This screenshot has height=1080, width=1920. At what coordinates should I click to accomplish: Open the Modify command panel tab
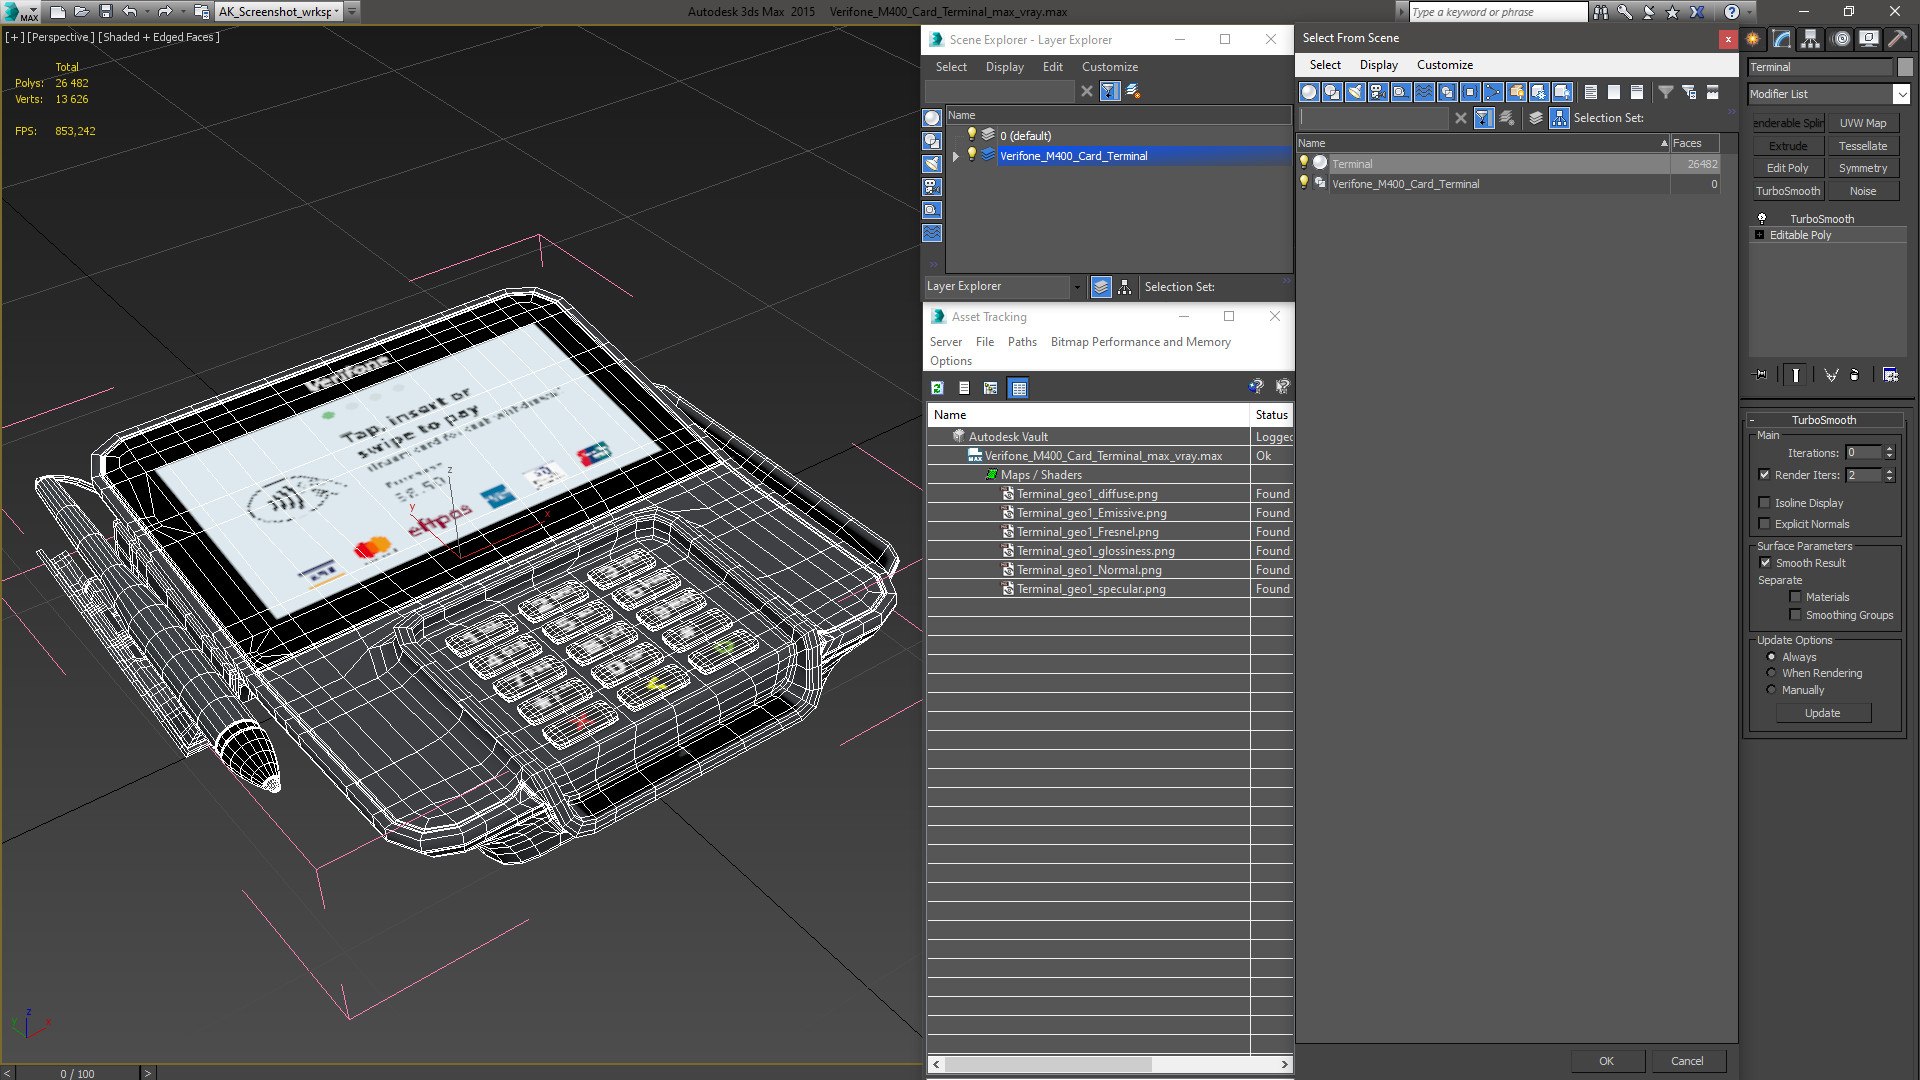click(x=1782, y=39)
